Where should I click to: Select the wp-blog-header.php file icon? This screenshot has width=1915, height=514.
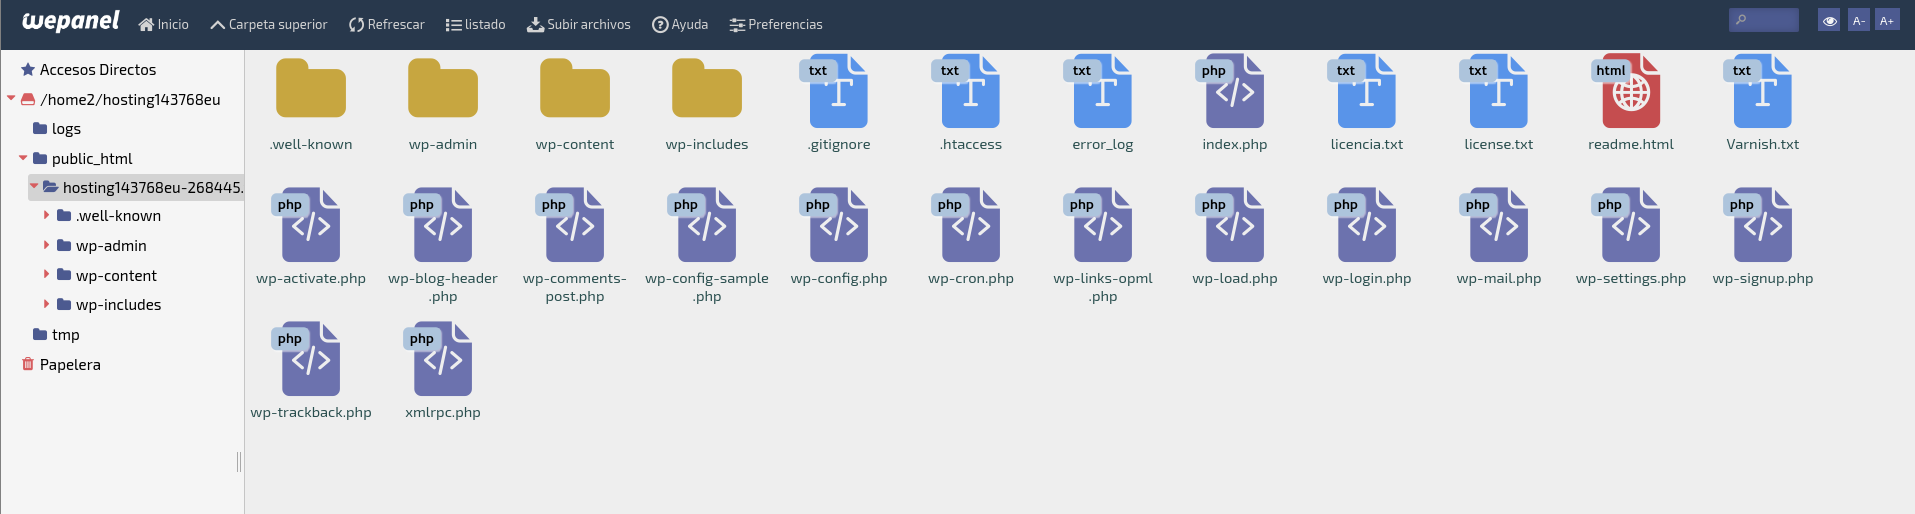tap(437, 225)
